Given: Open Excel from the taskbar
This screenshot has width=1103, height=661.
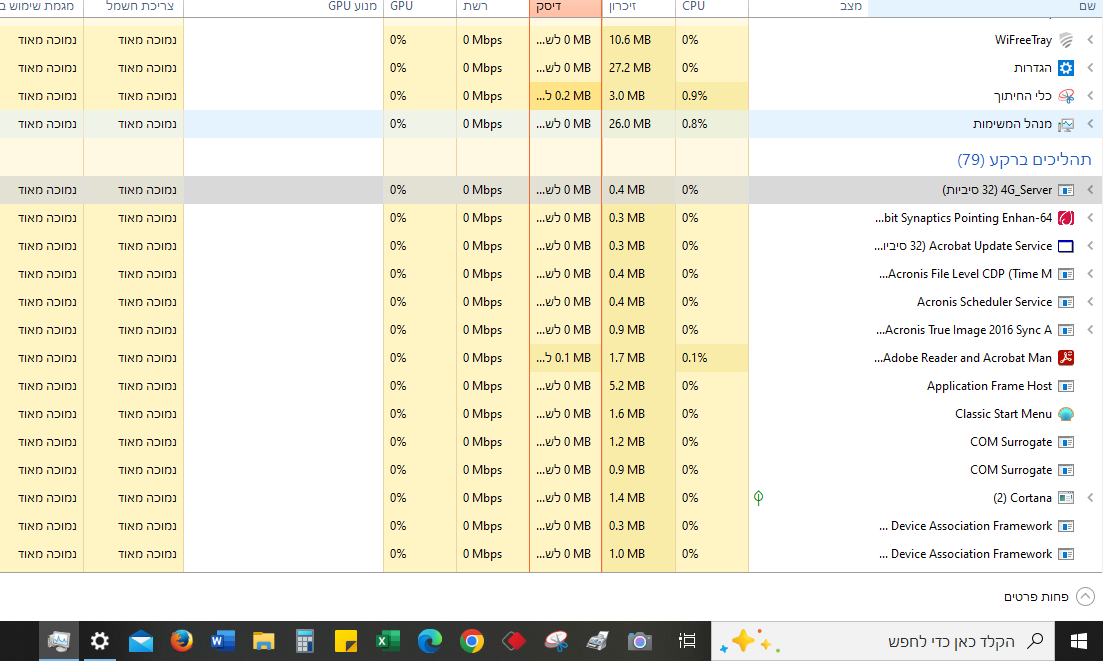Looking at the screenshot, I should pos(388,641).
